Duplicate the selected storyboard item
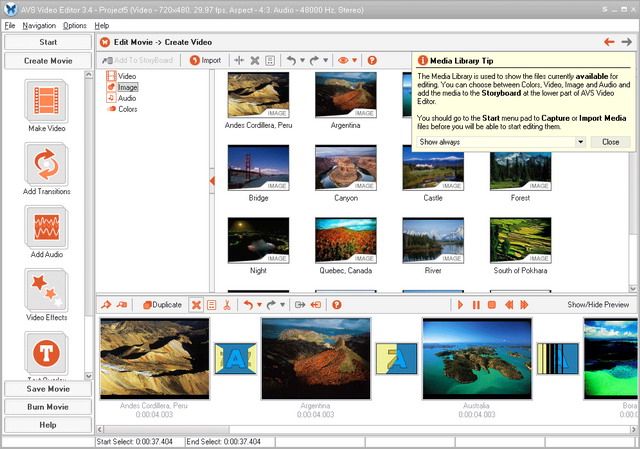Screen dimensions: 640x449 click(x=162, y=305)
